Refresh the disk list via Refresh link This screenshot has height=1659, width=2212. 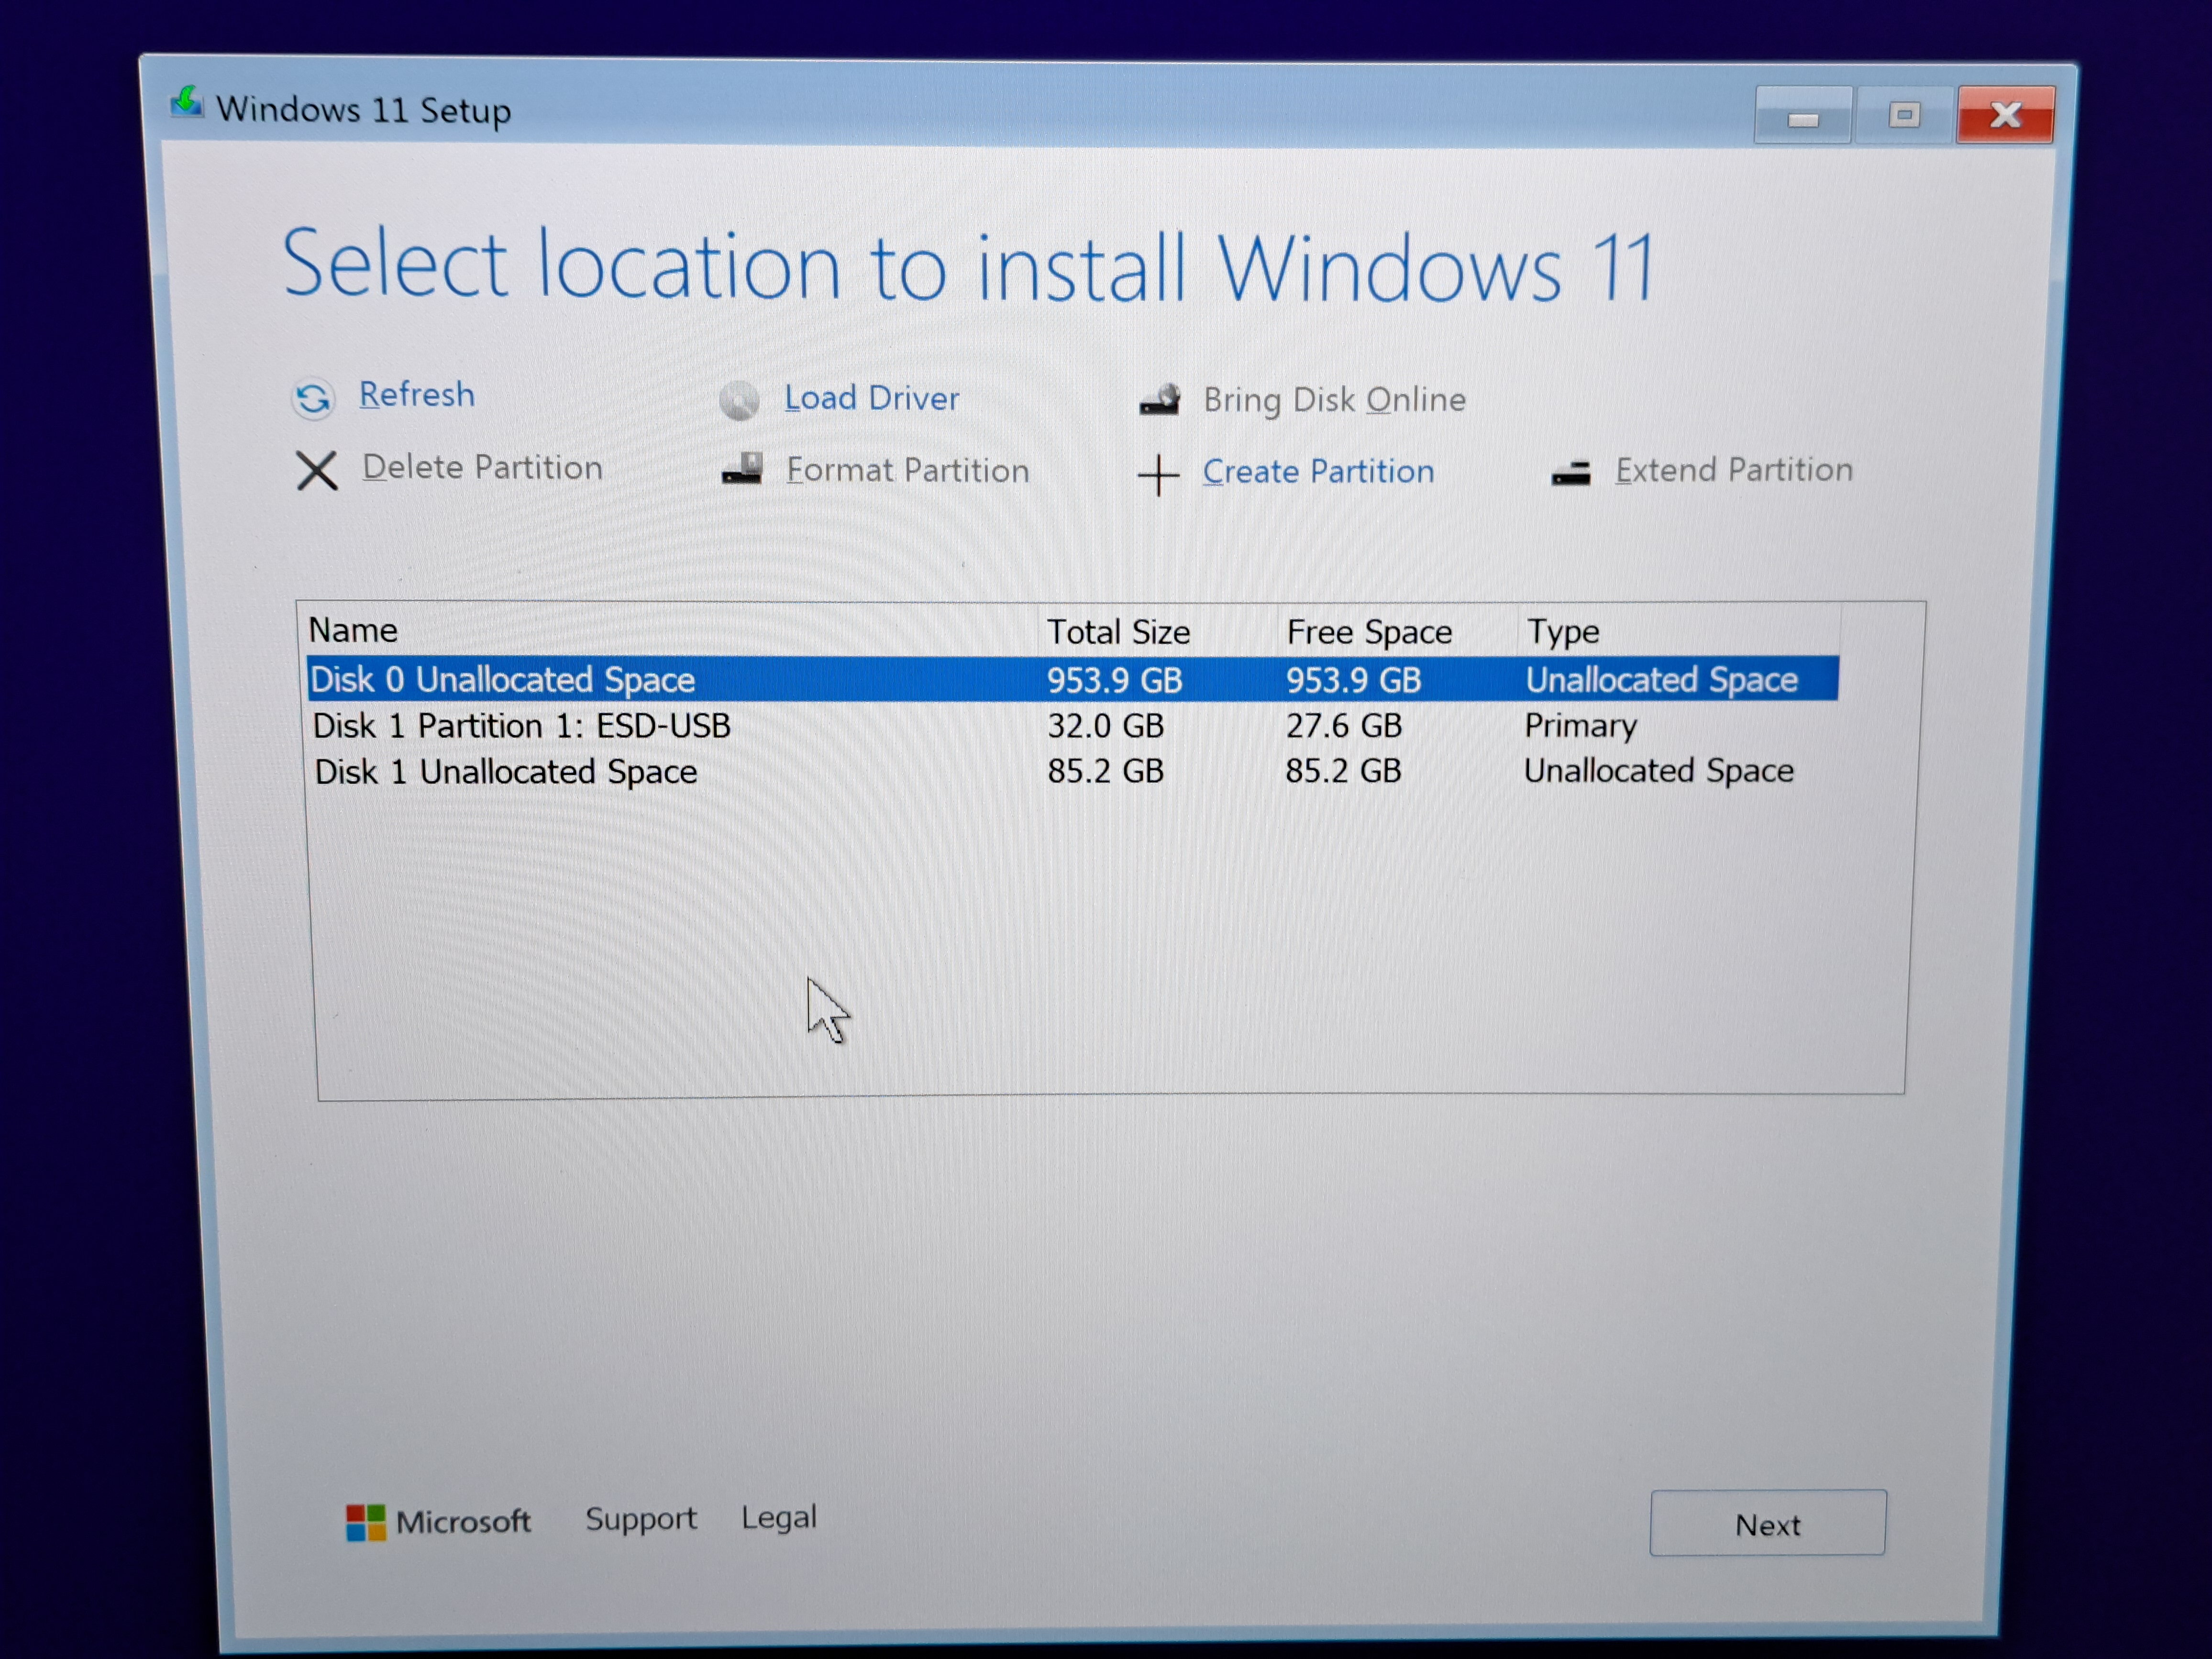[417, 394]
